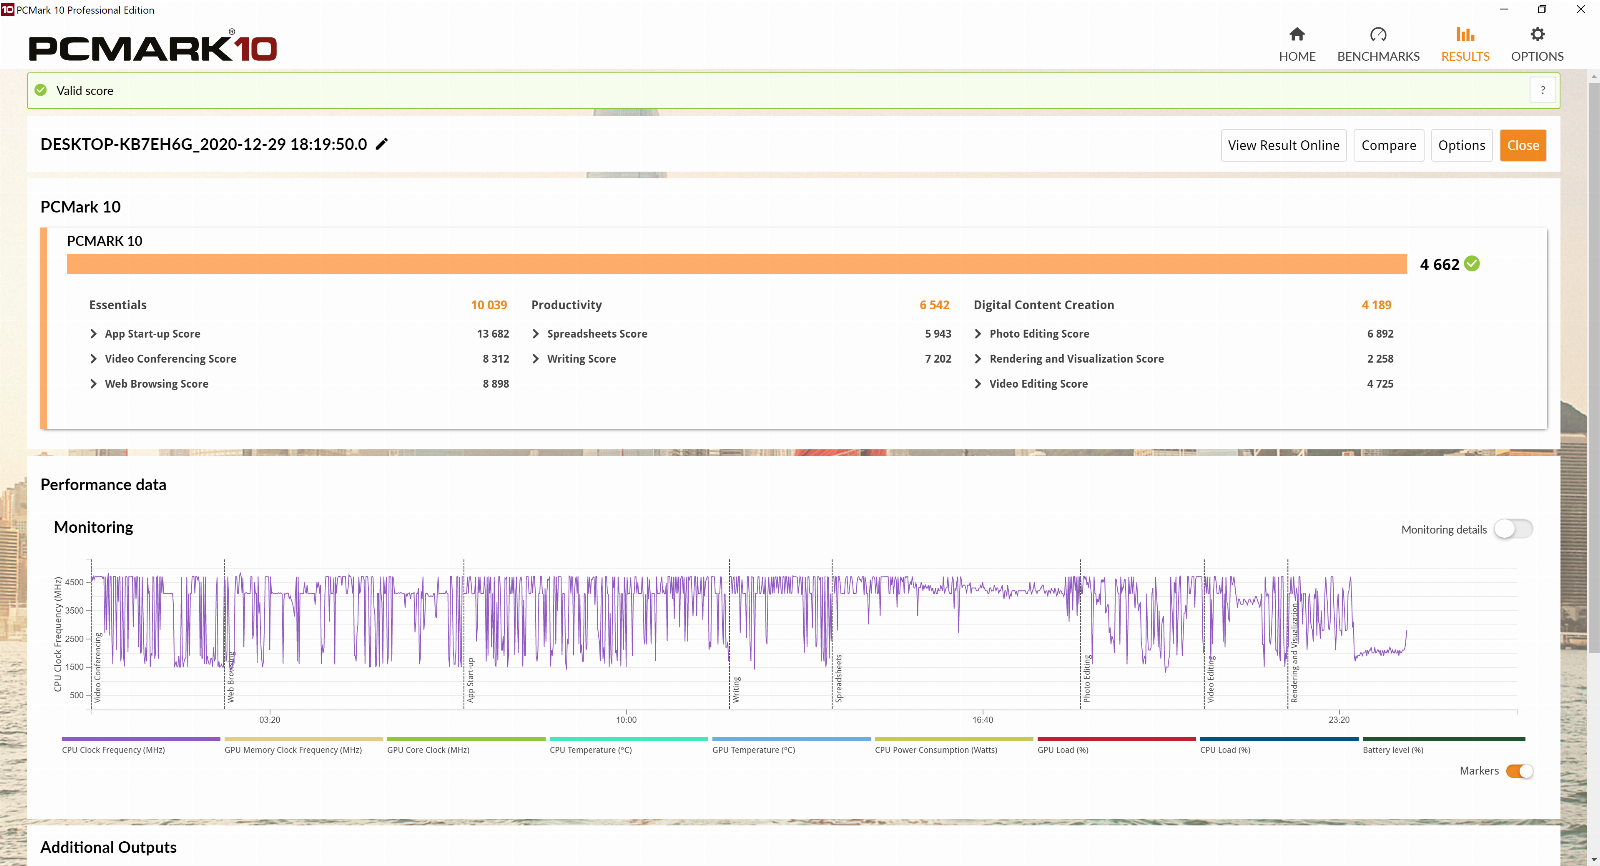Select CPU Load legend swatch
The width and height of the screenshot is (1600, 866).
1279,739
